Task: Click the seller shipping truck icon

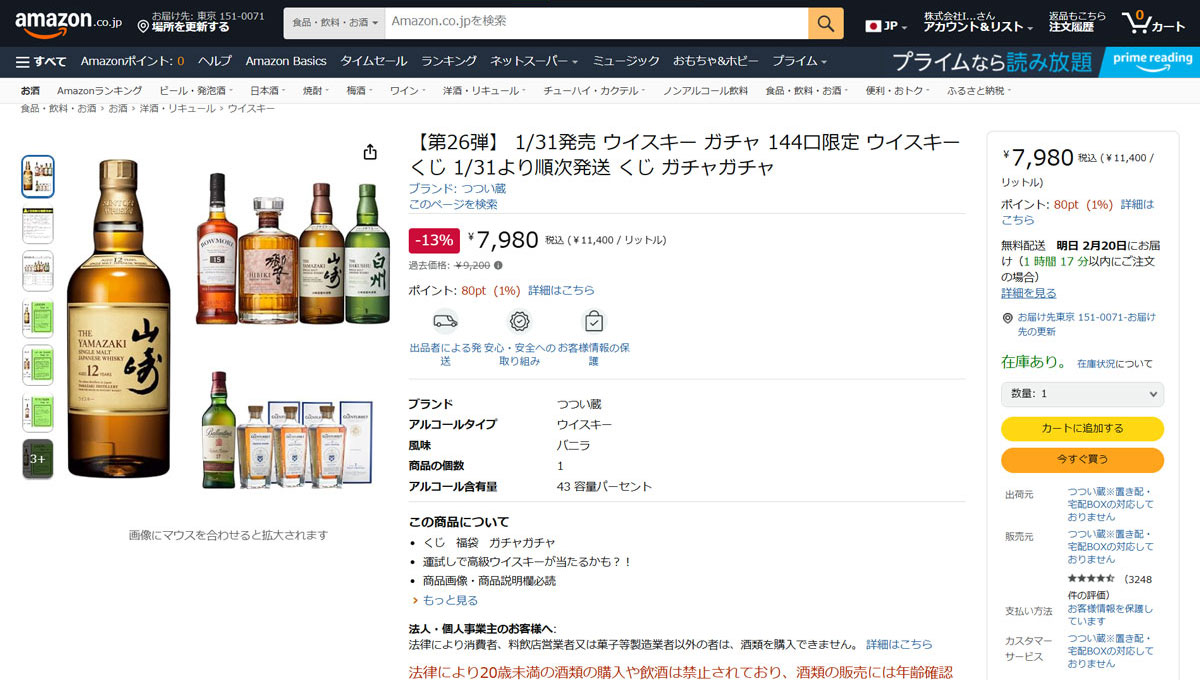Action: tap(445, 321)
